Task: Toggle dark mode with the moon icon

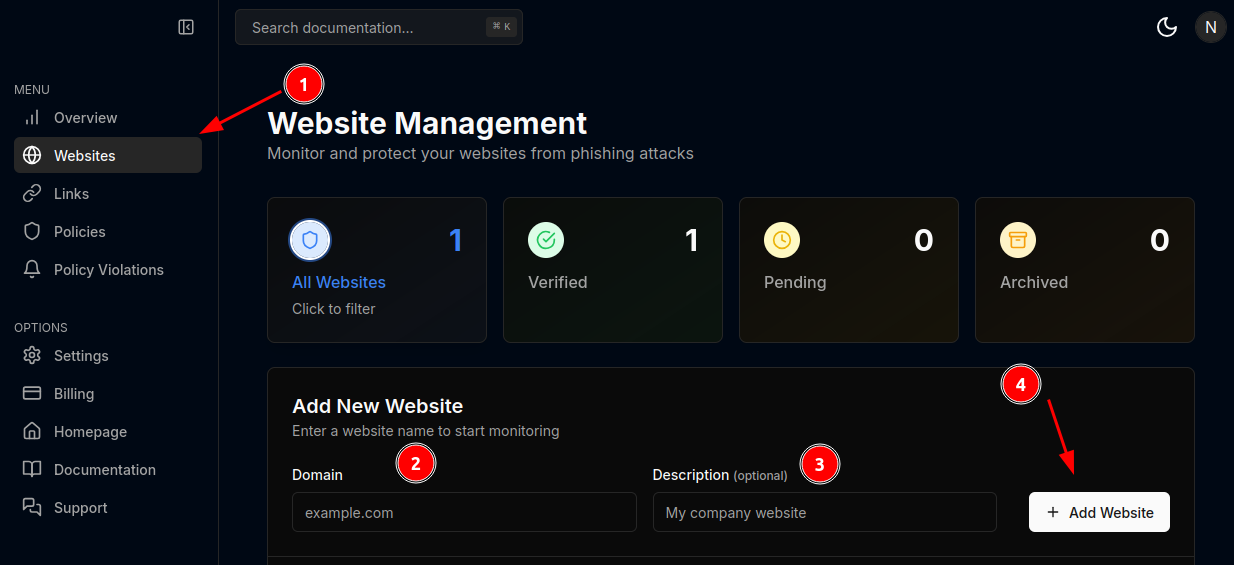Action: [x=1167, y=27]
